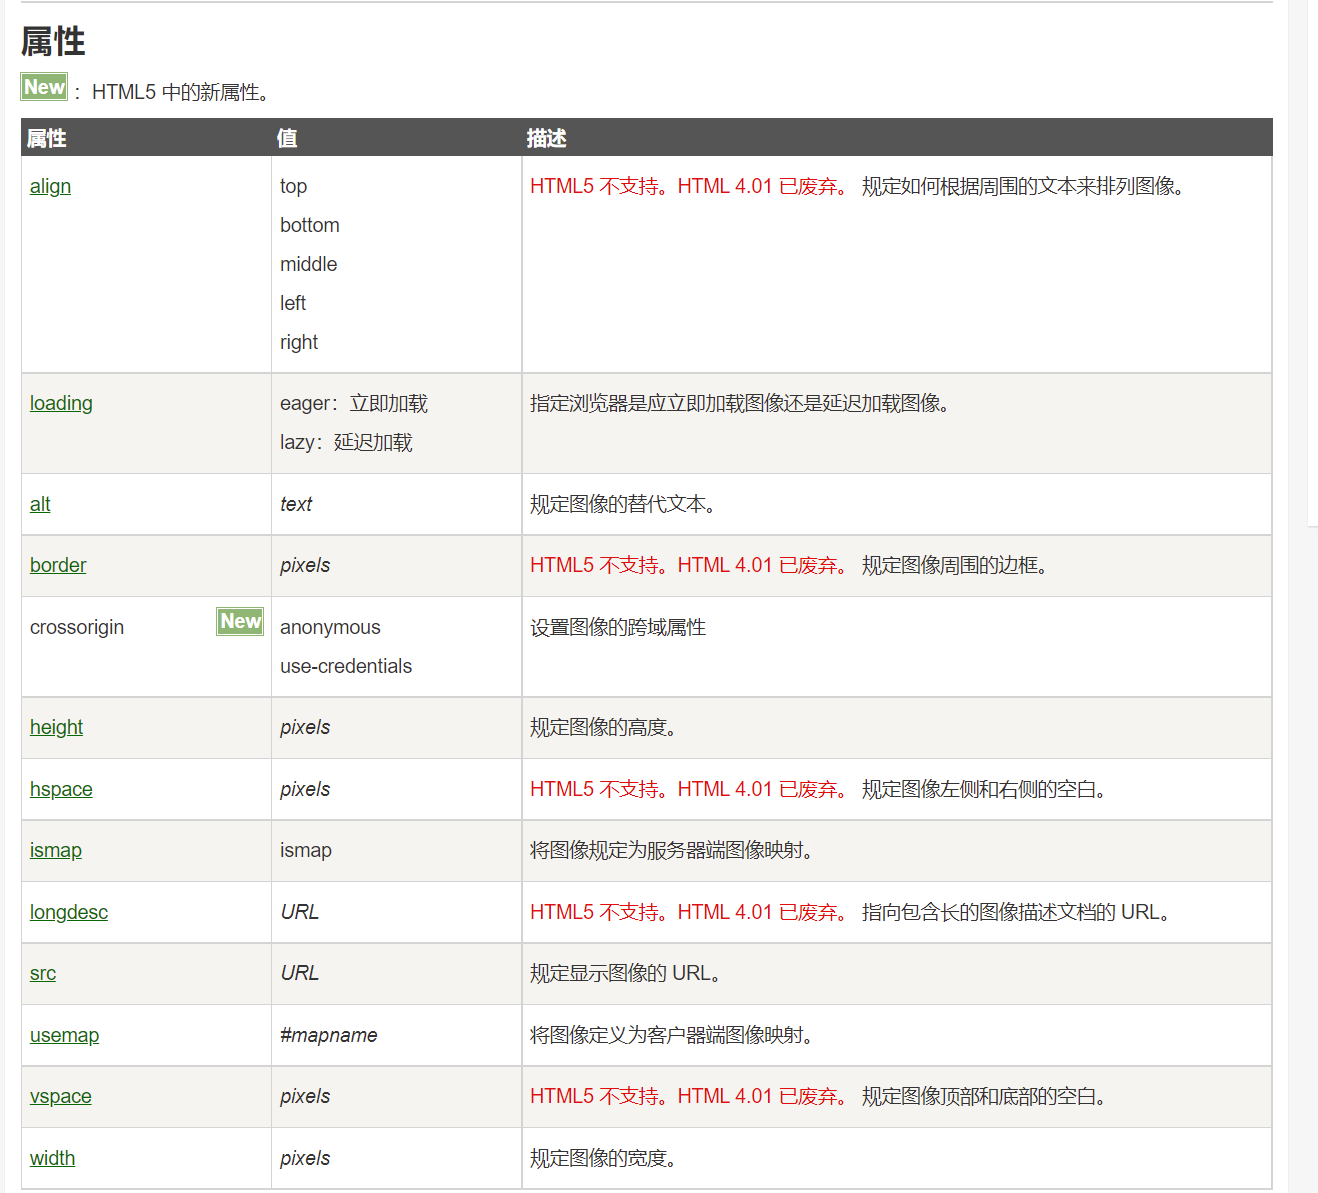Click the usemap attribute link
The width and height of the screenshot is (1318, 1193).
64,1036
